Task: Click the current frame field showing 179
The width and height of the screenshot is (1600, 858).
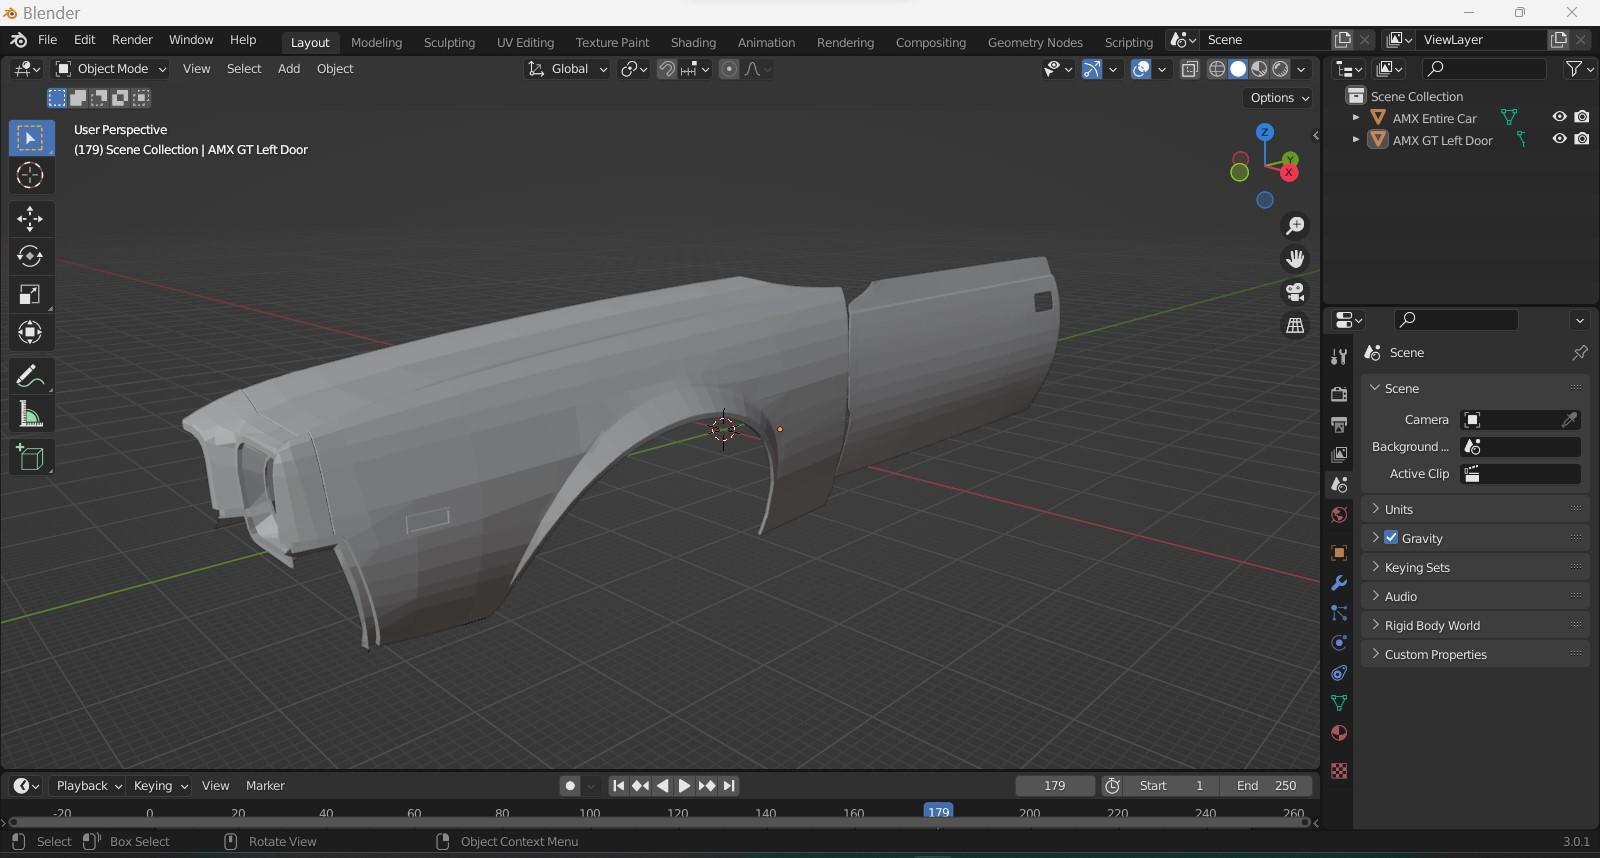Action: (1055, 786)
